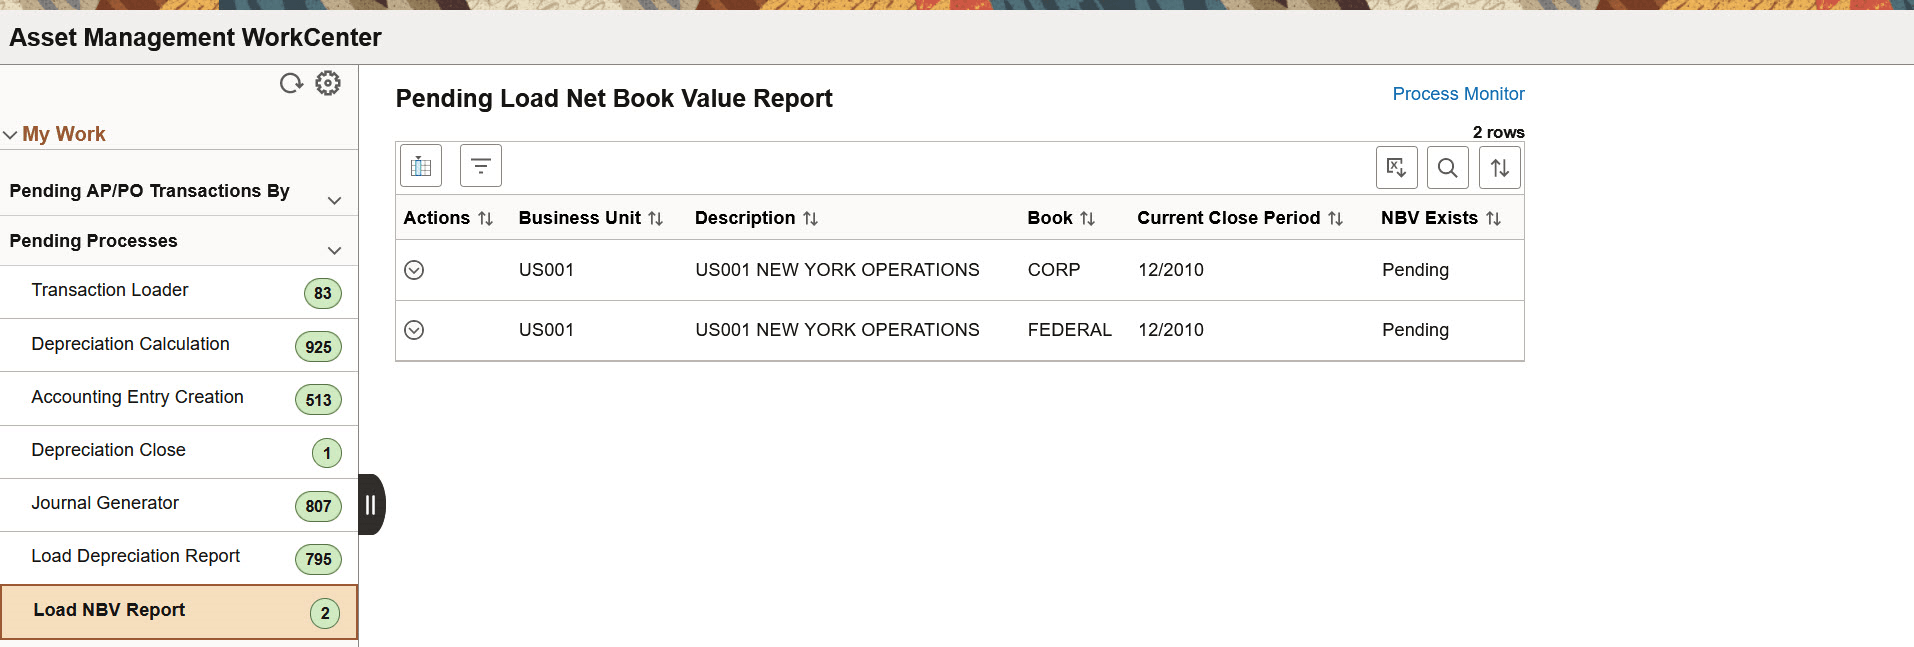The width and height of the screenshot is (1914, 647).
Task: Open the grid sort icon
Action: (1499, 167)
